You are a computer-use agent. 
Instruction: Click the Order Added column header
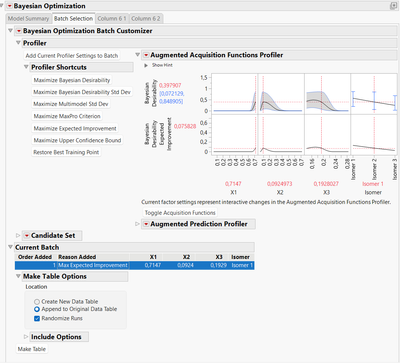35,257
